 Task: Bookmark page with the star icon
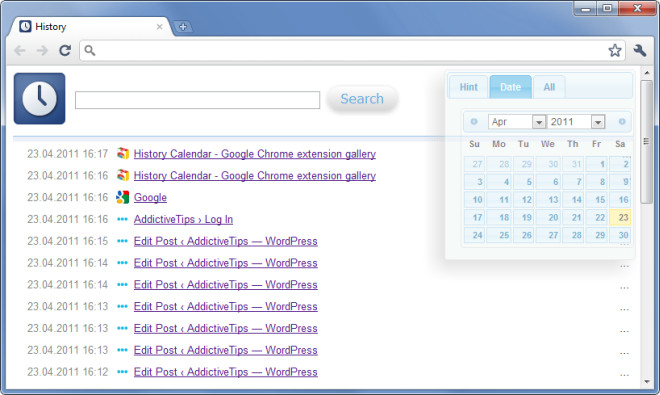[x=615, y=51]
